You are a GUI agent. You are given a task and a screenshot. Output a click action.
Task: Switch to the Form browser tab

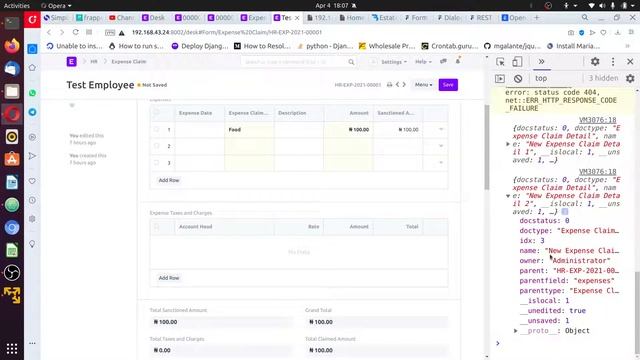[x=416, y=18]
